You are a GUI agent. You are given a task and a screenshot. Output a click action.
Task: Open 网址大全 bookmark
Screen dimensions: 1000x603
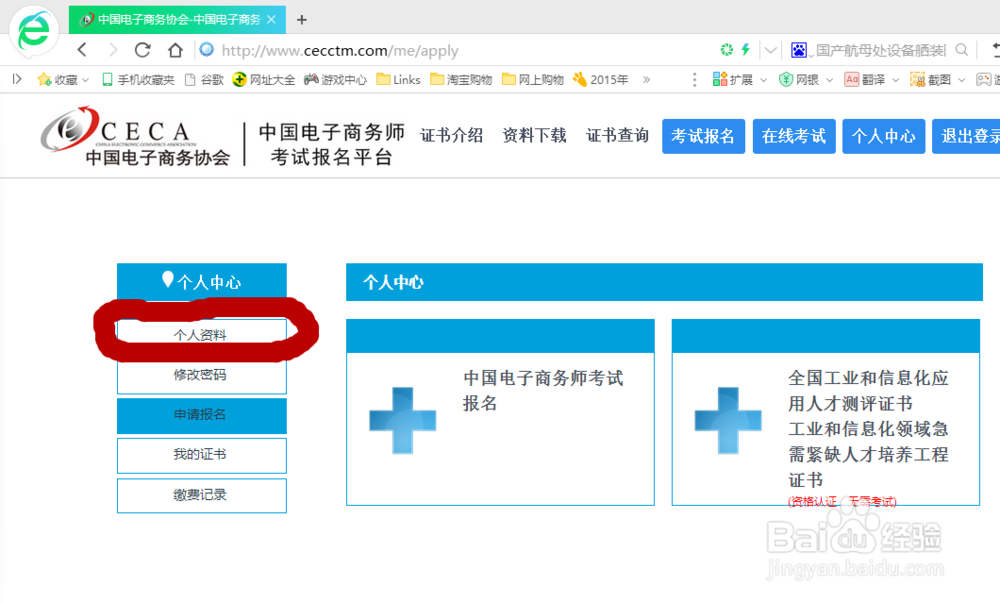(x=264, y=80)
